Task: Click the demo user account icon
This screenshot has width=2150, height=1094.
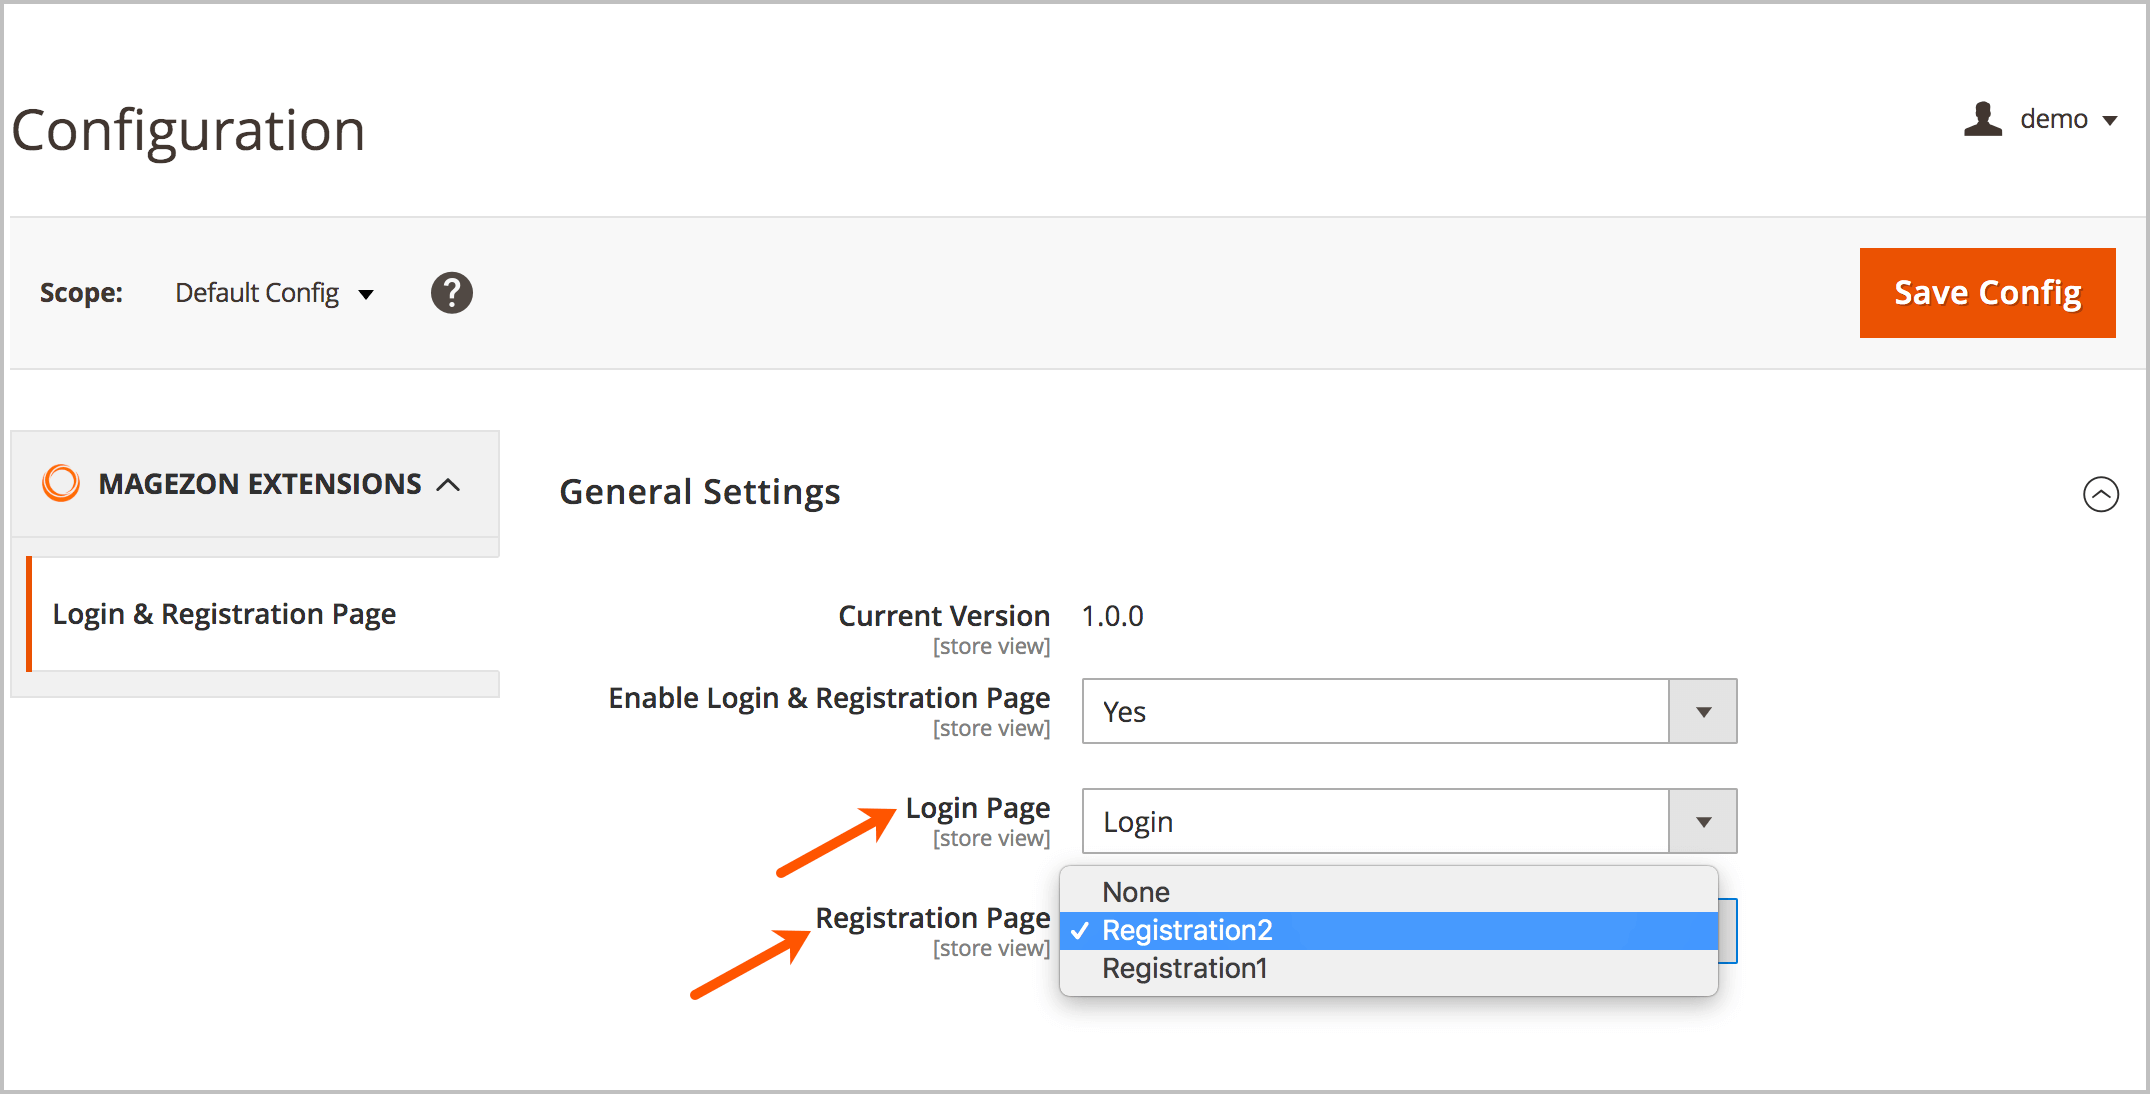Action: (x=1983, y=119)
